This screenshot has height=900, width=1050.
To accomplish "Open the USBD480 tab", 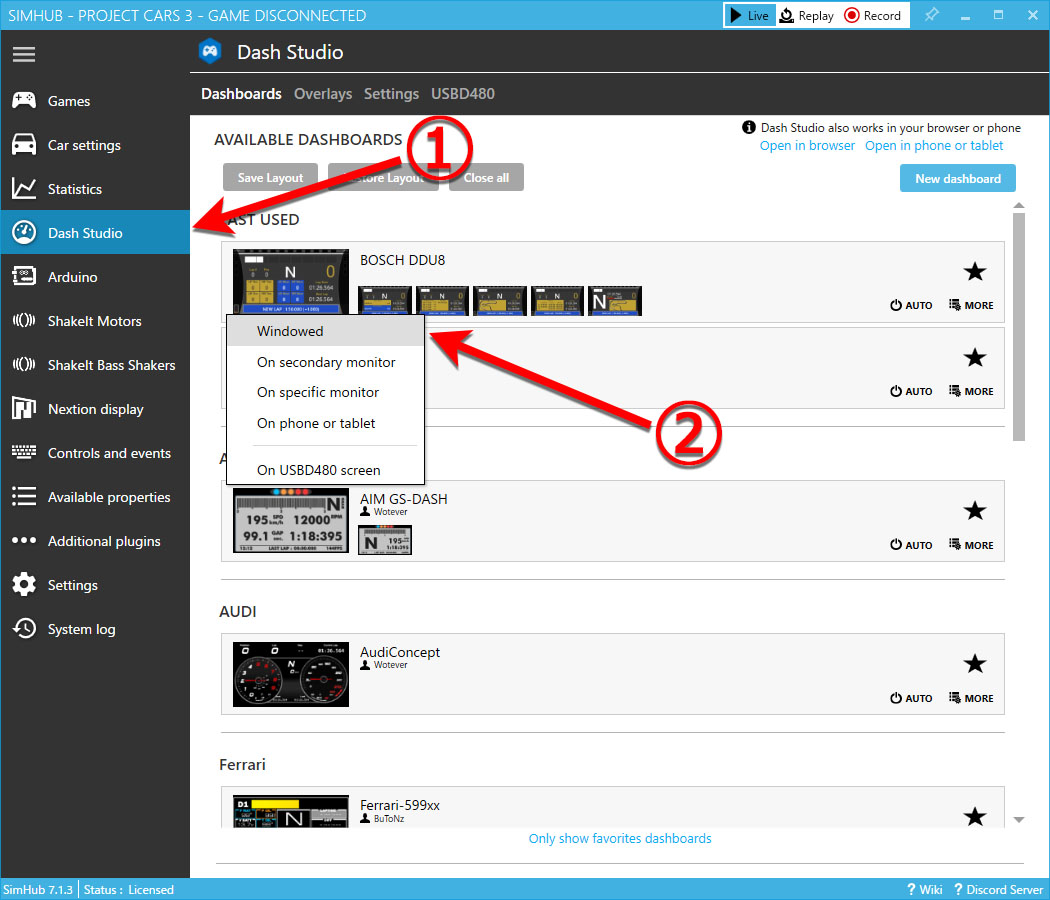I will point(463,94).
